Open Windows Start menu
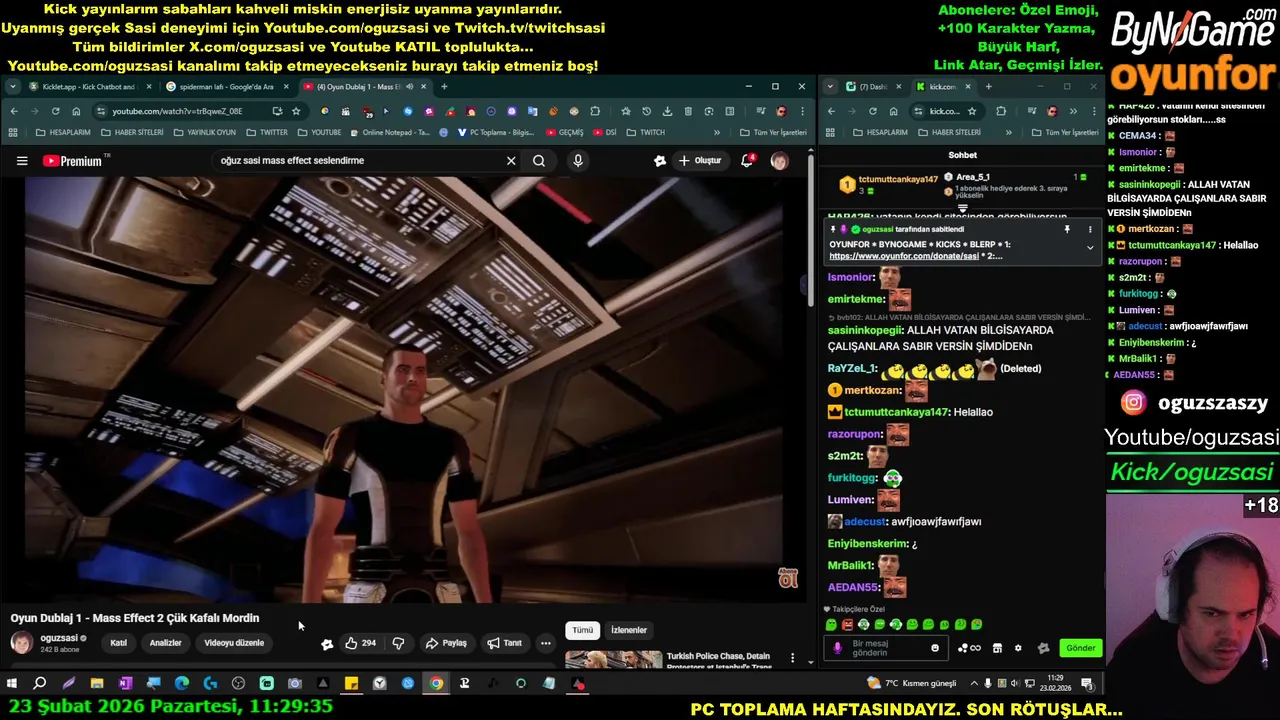1280x720 pixels. (12, 684)
